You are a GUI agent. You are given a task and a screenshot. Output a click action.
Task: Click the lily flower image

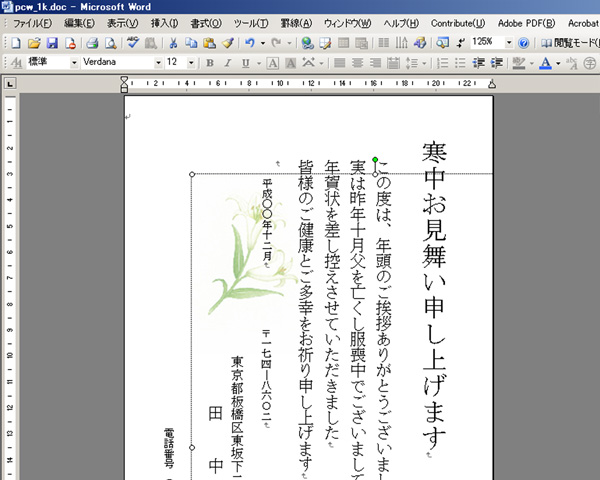tap(253, 253)
